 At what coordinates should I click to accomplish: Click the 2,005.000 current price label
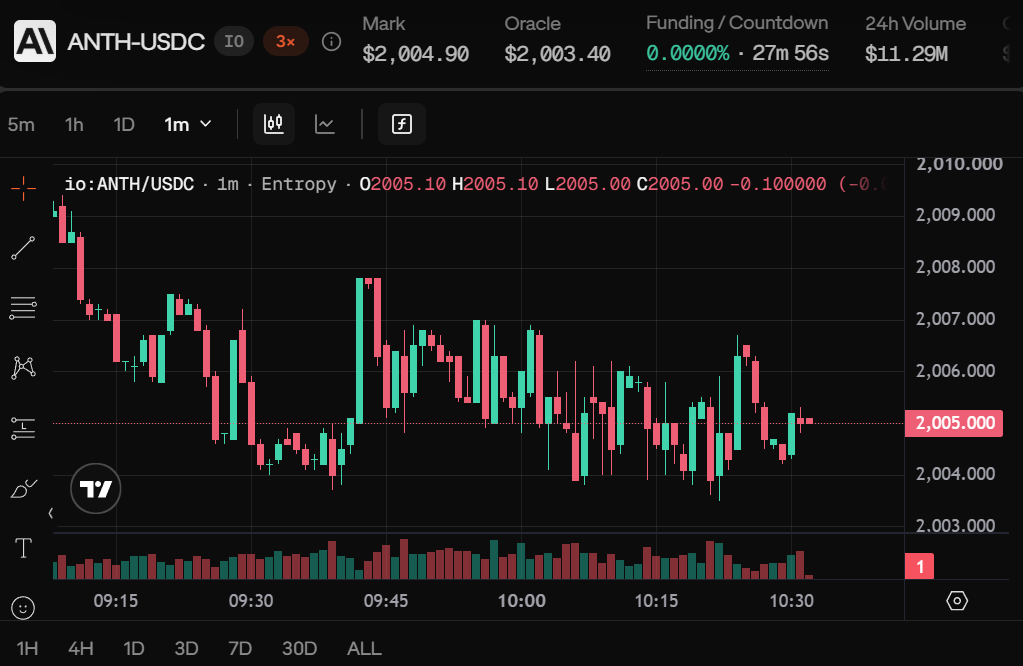(x=954, y=423)
